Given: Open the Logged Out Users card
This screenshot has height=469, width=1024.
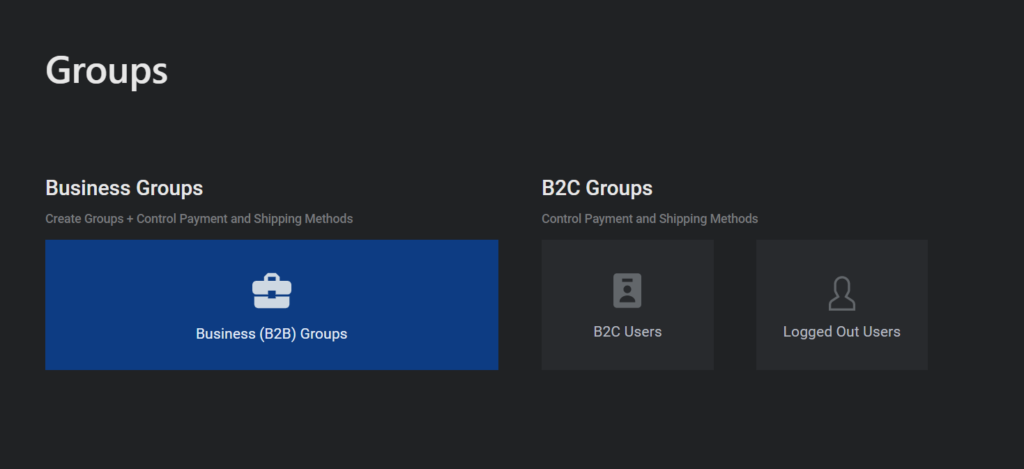Looking at the screenshot, I should click(842, 304).
